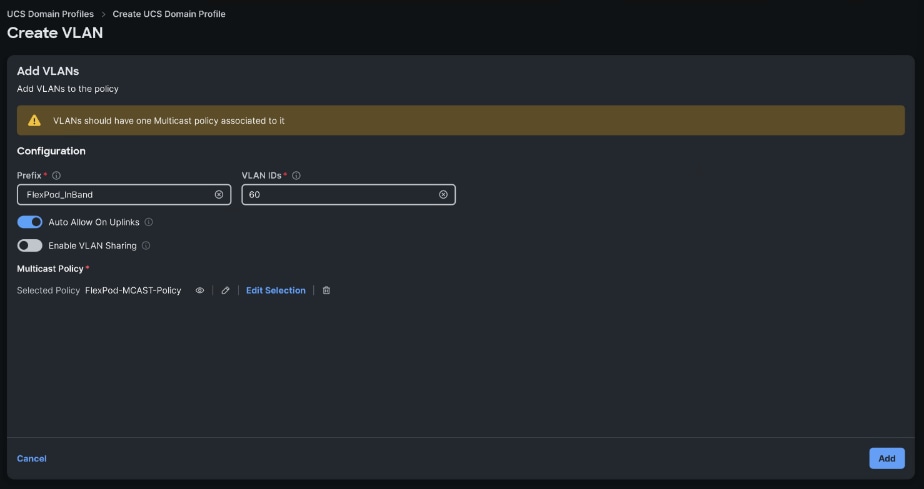This screenshot has width=924, height=489.
Task: Clear the VLAN IDs field value
Action: point(443,194)
